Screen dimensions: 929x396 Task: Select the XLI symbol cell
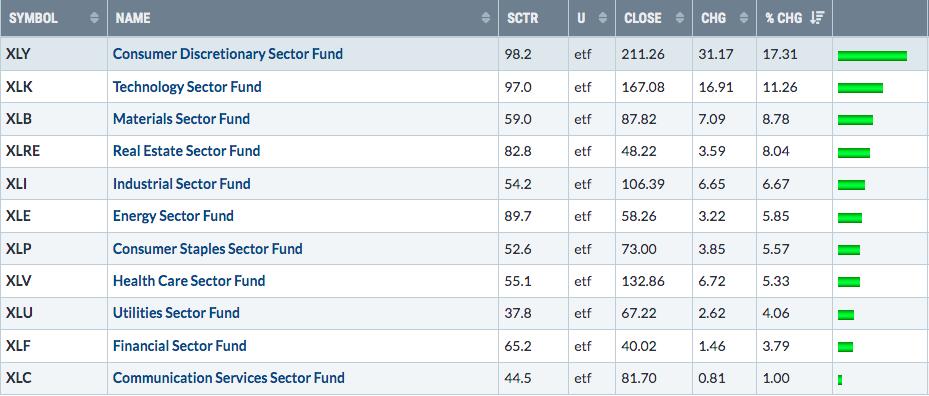[54, 184]
